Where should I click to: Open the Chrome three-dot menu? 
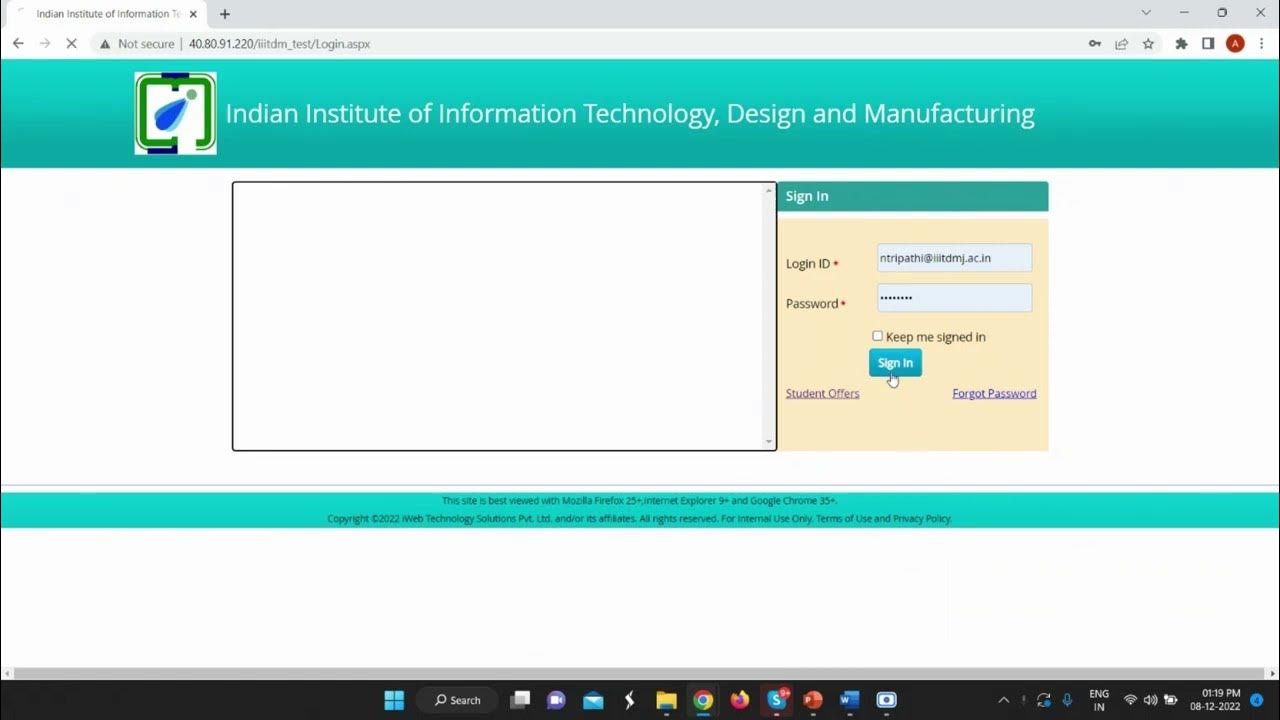pyautogui.click(x=1261, y=44)
